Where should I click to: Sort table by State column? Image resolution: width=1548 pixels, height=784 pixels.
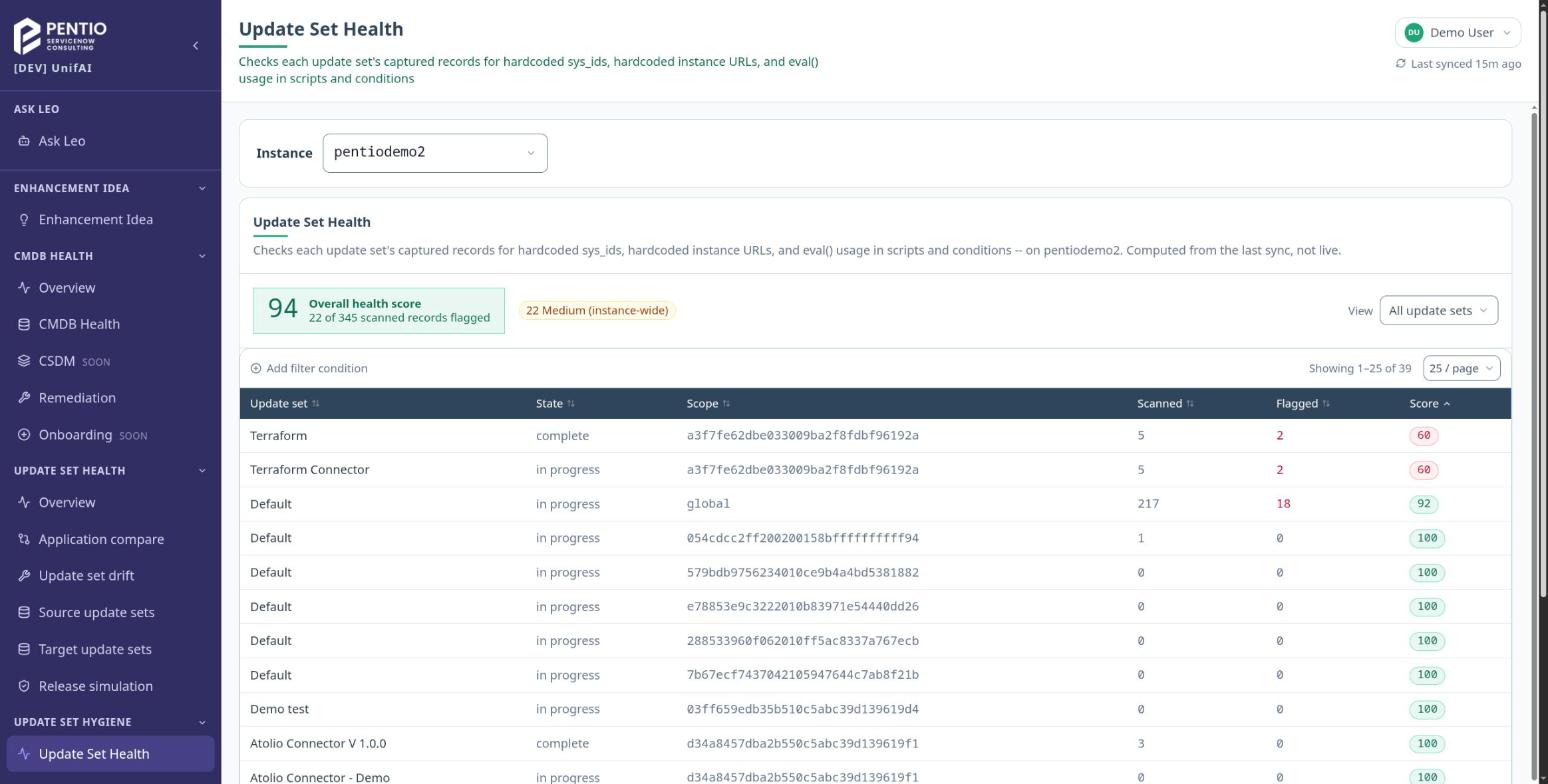(x=555, y=404)
